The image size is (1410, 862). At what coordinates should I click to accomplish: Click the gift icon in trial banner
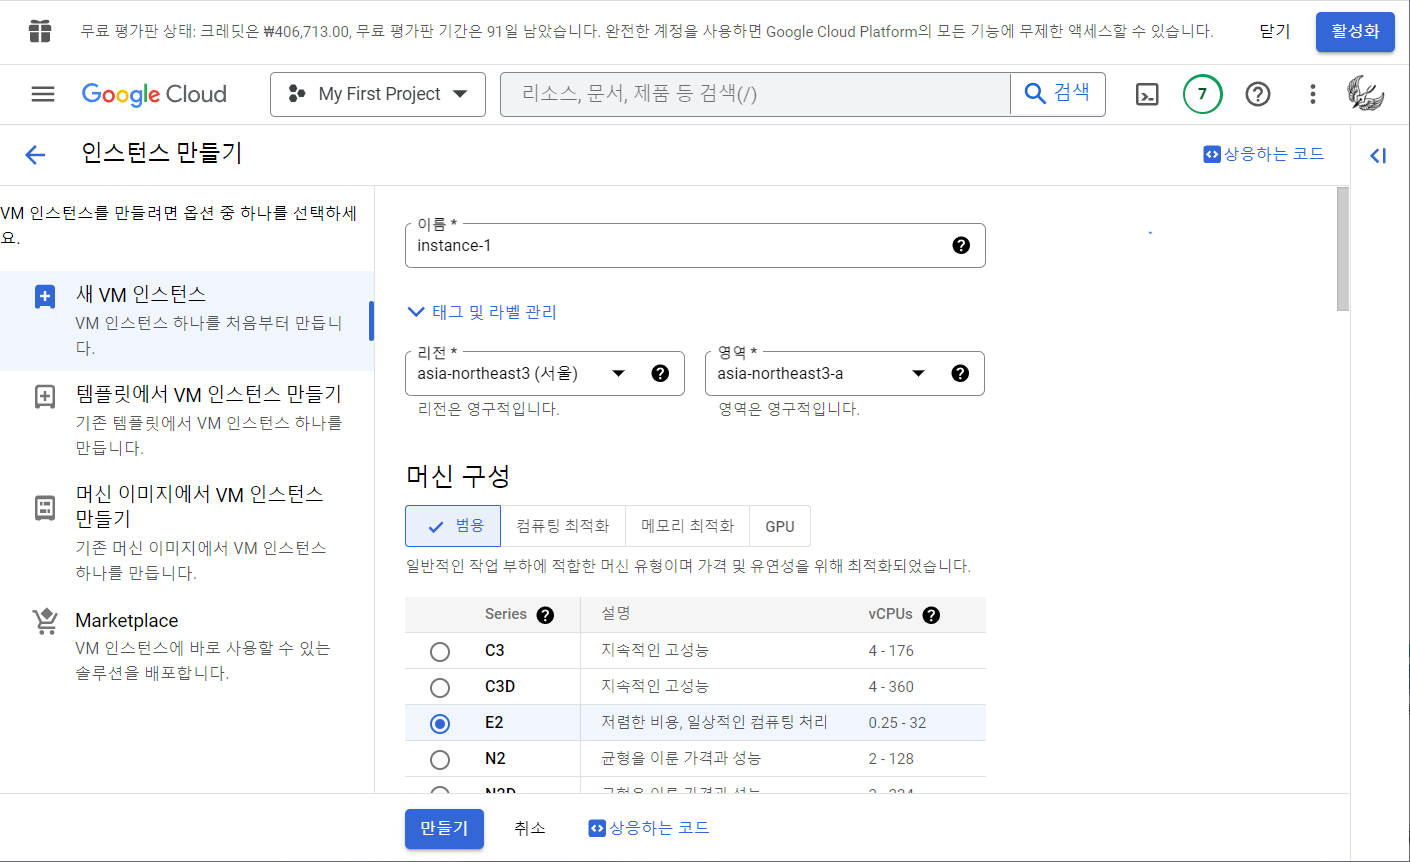point(40,31)
